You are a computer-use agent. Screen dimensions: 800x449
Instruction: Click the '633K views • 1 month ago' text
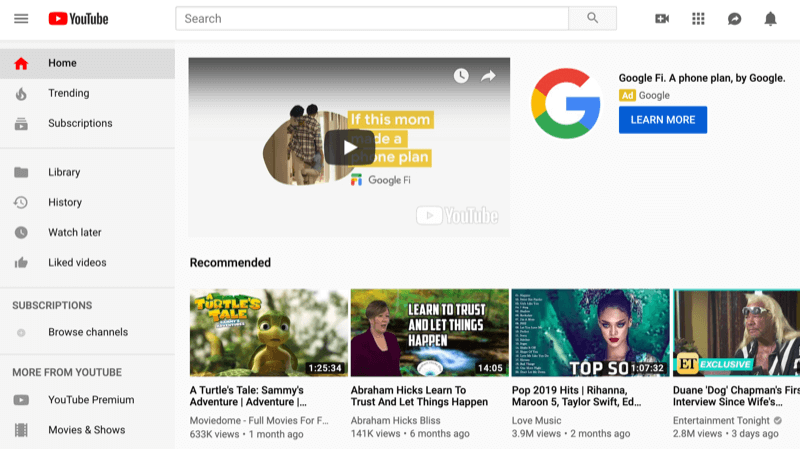[x=246, y=434]
